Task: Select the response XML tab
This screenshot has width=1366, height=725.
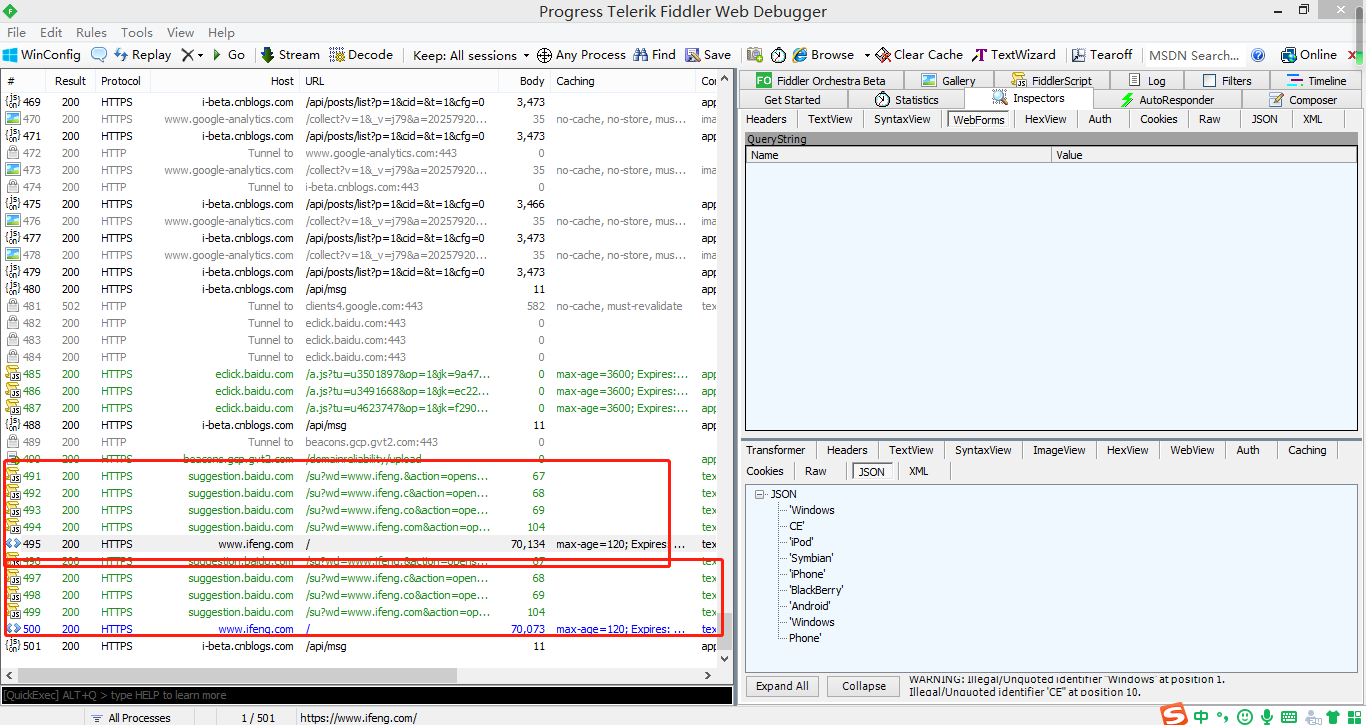Action: 918,471
